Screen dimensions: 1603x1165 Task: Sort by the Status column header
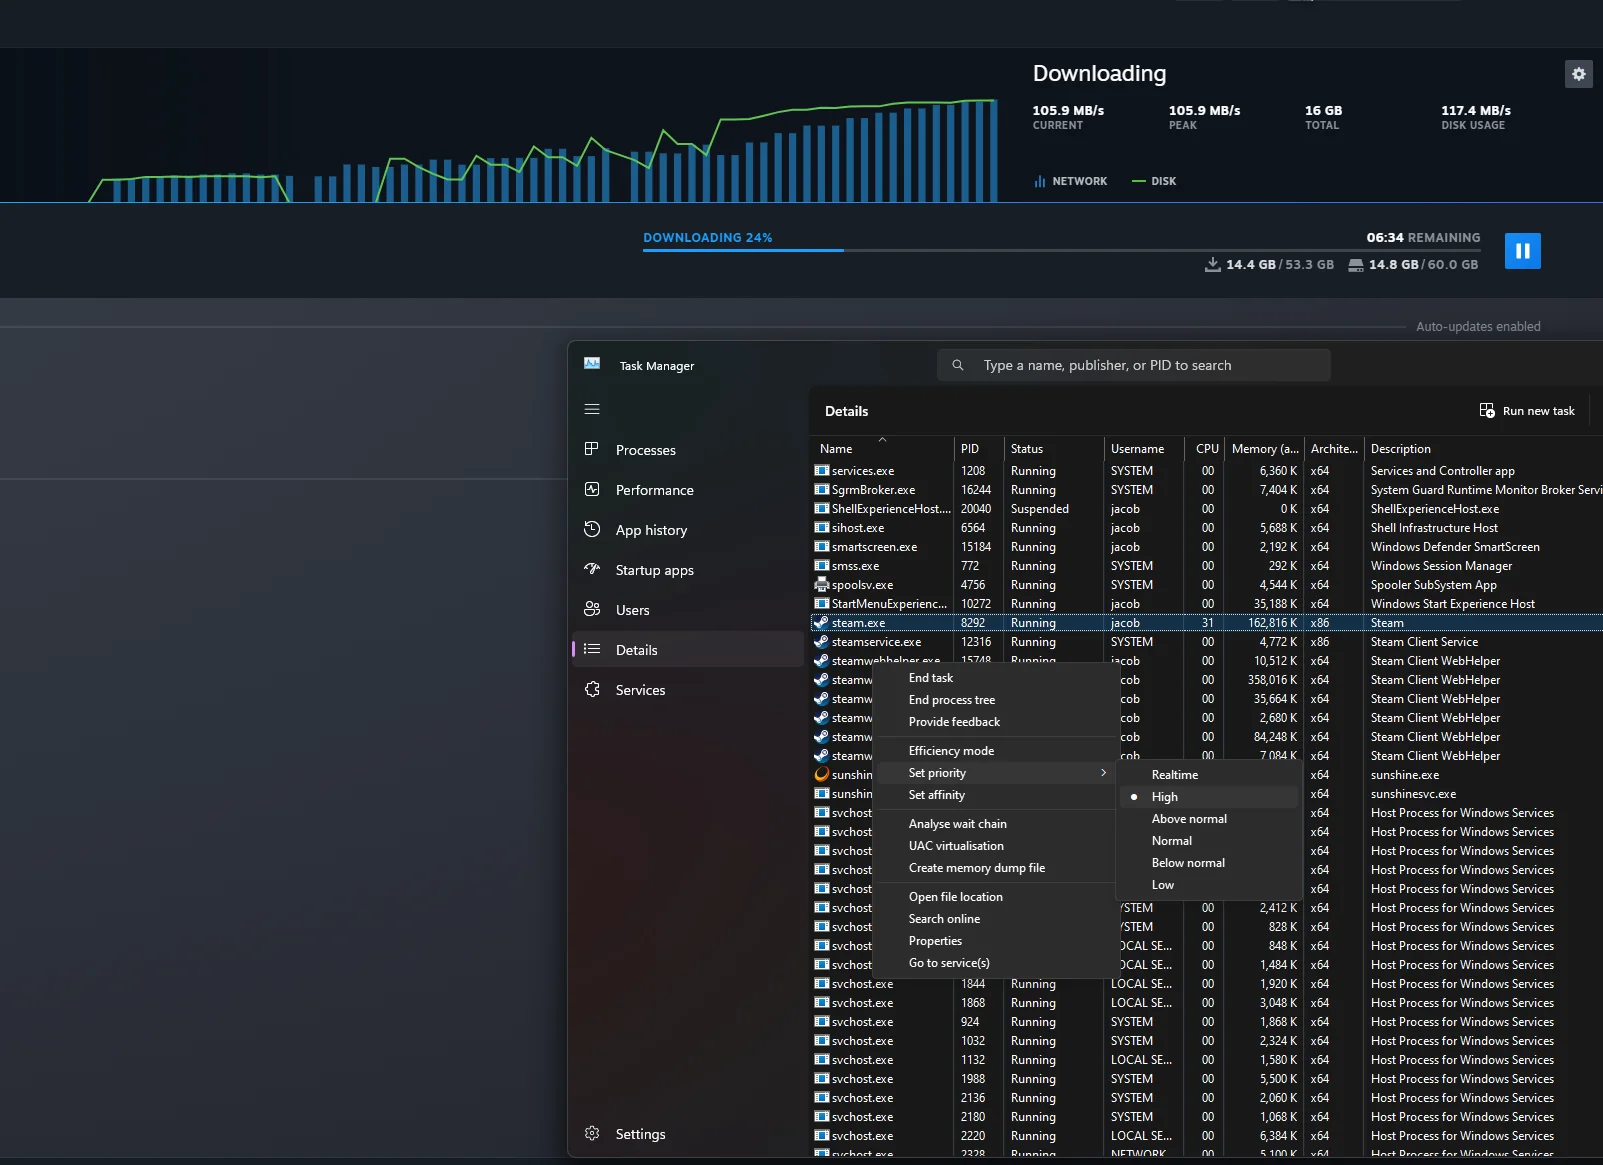[1053, 449]
